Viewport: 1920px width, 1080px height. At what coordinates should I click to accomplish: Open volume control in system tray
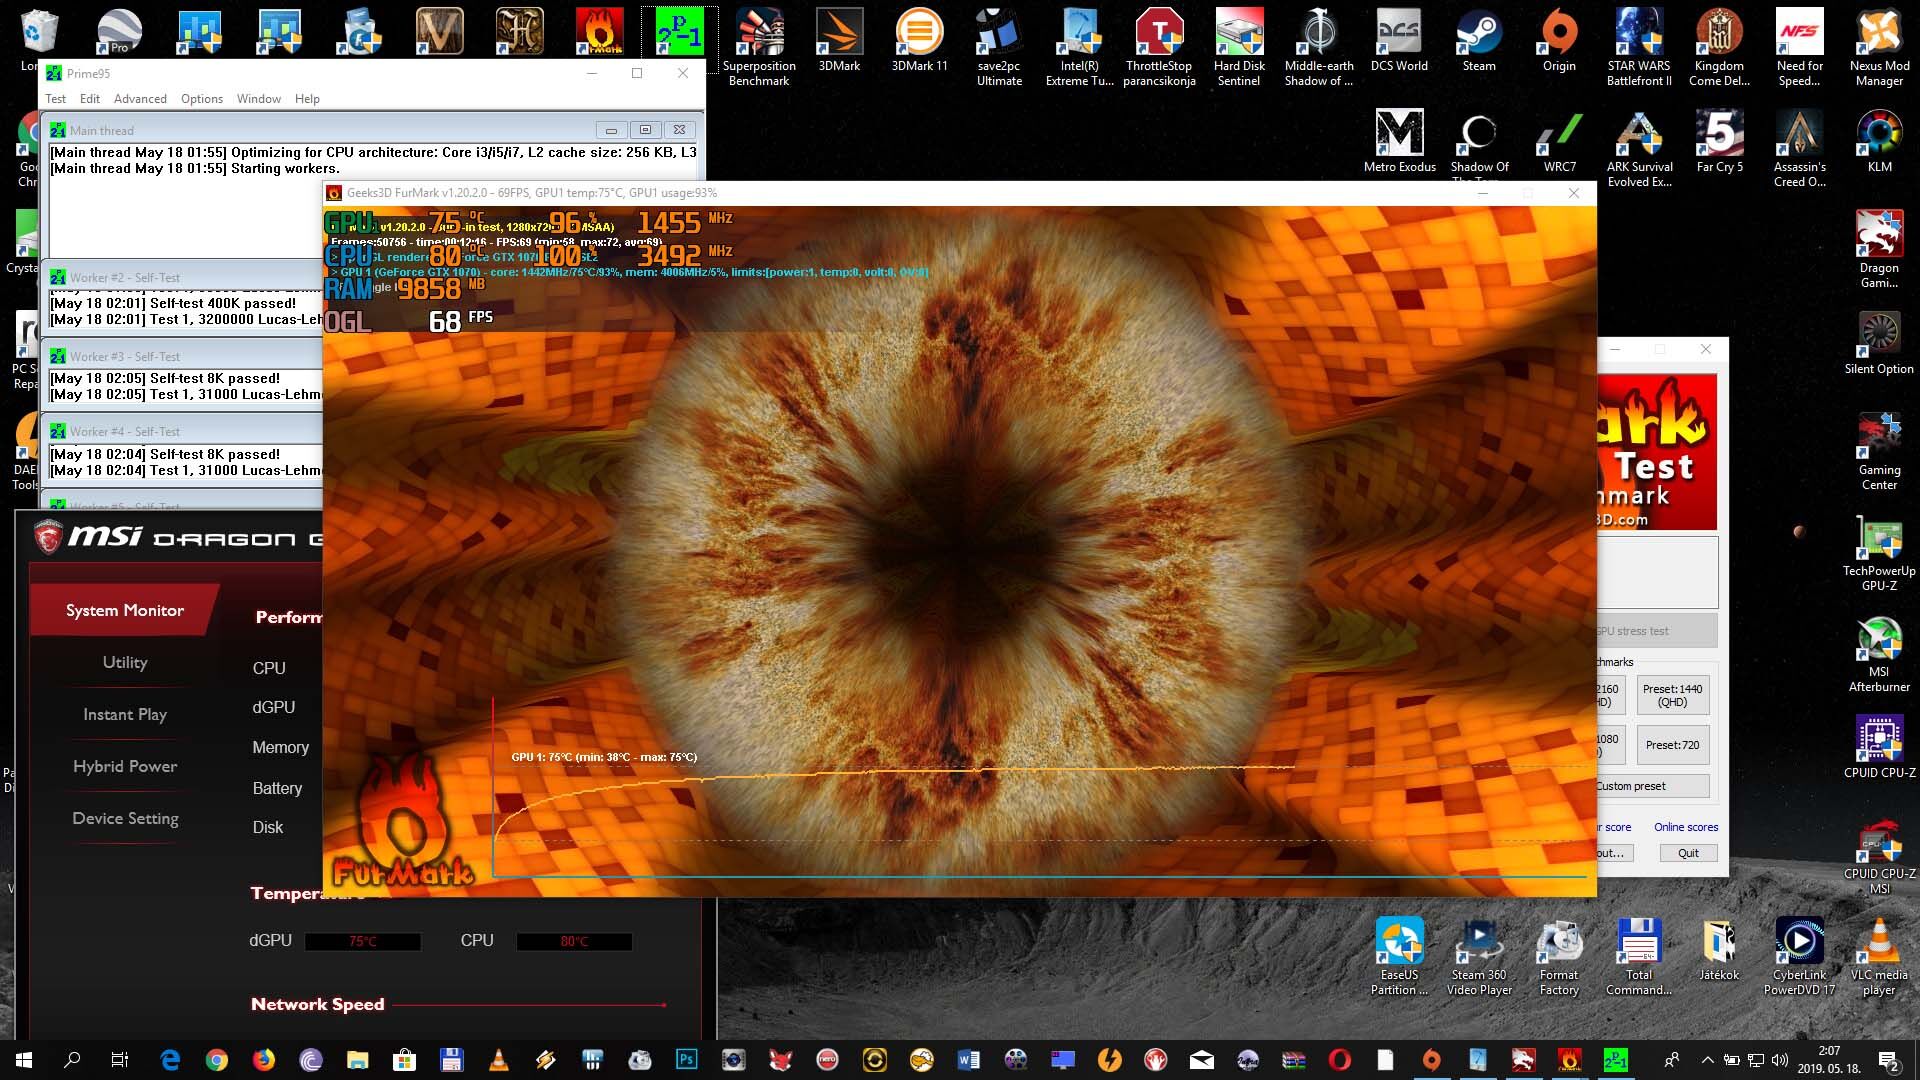point(1780,1060)
